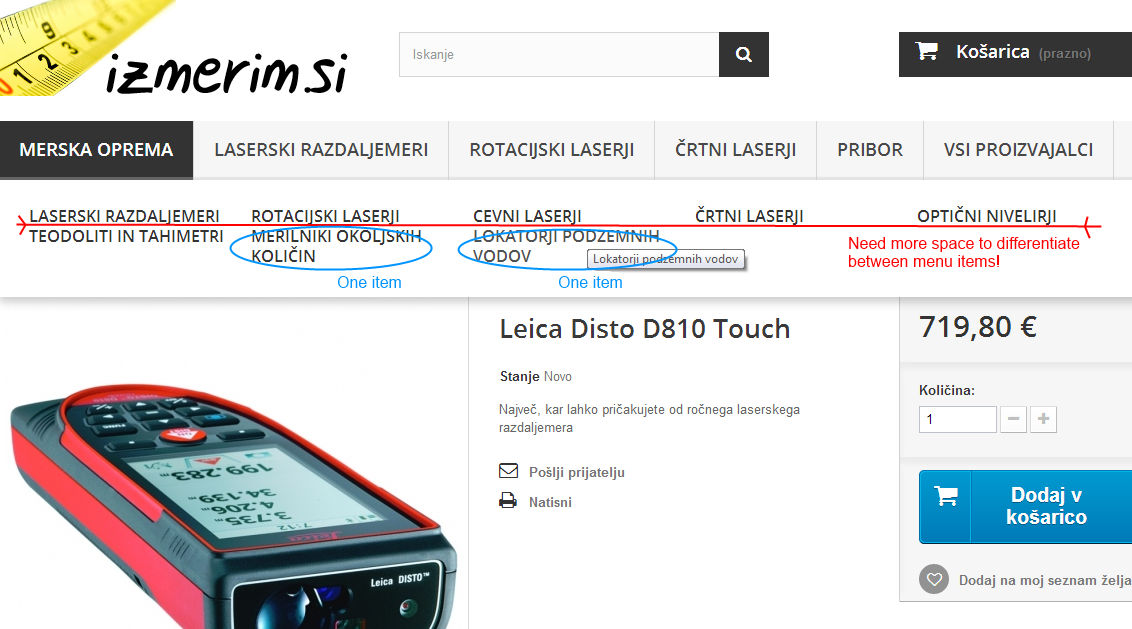The image size is (1132, 629).
Task: Open the Optični nivelirji submenu link
Action: point(986,216)
